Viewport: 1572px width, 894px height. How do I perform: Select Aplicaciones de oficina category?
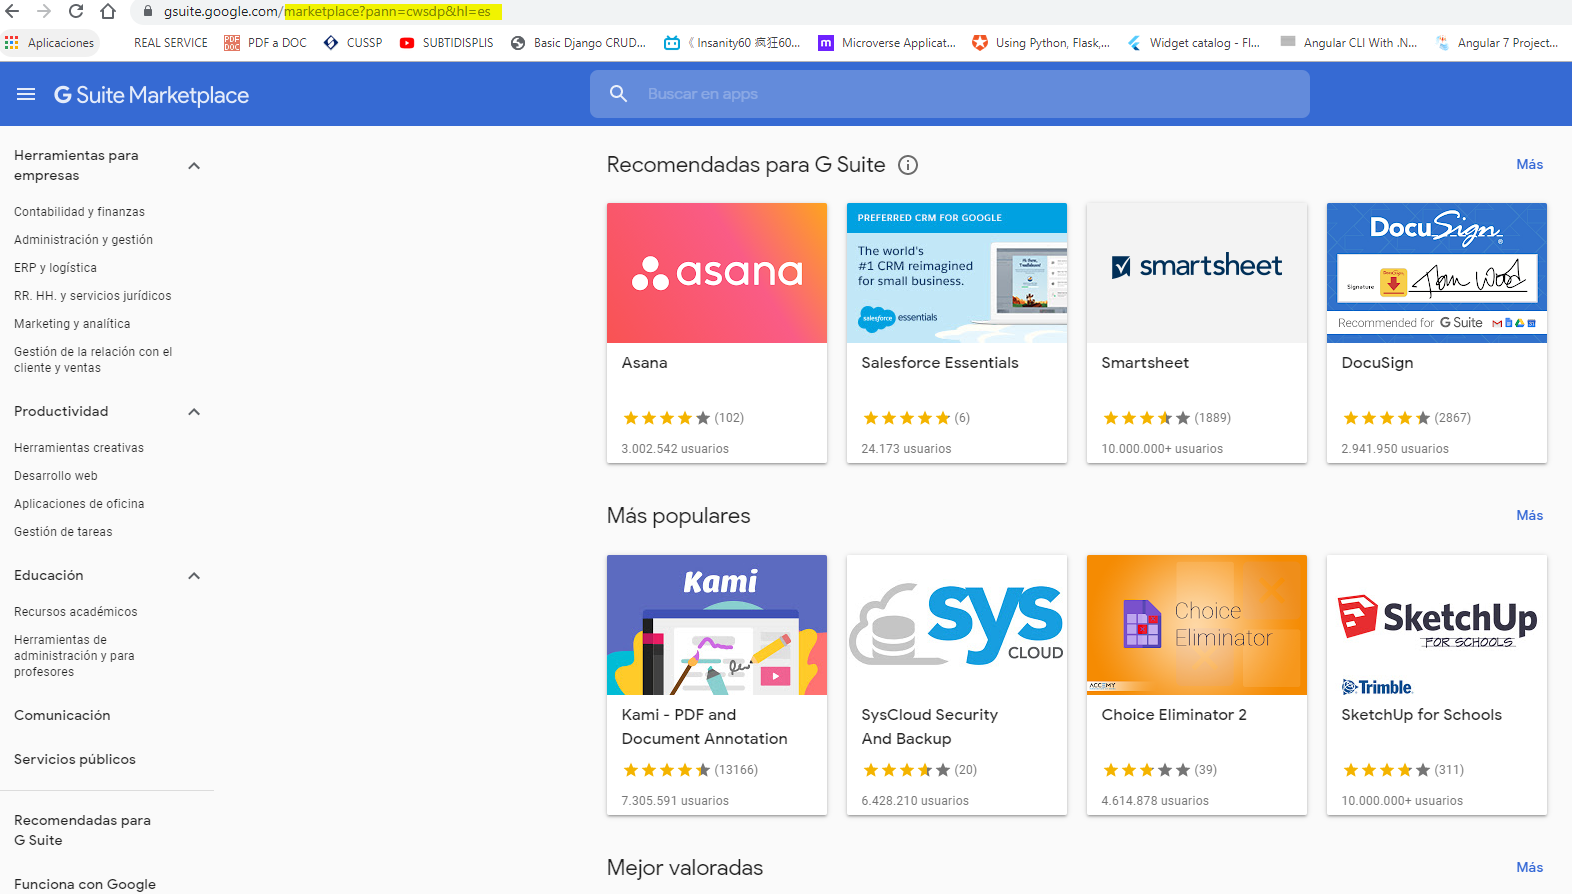(x=79, y=504)
